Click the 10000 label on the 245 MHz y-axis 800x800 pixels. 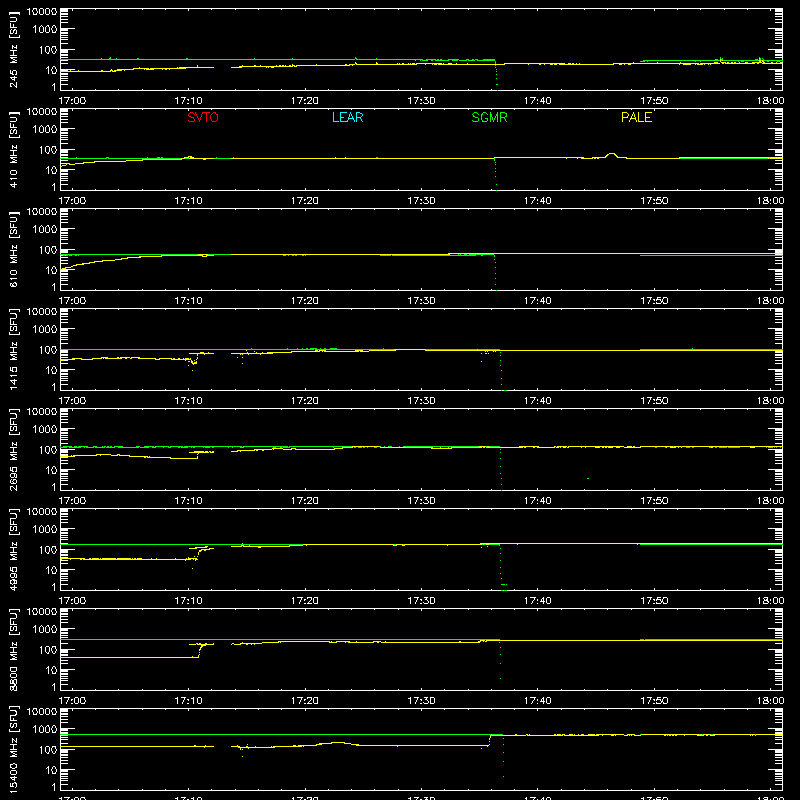pyautogui.click(x=42, y=12)
